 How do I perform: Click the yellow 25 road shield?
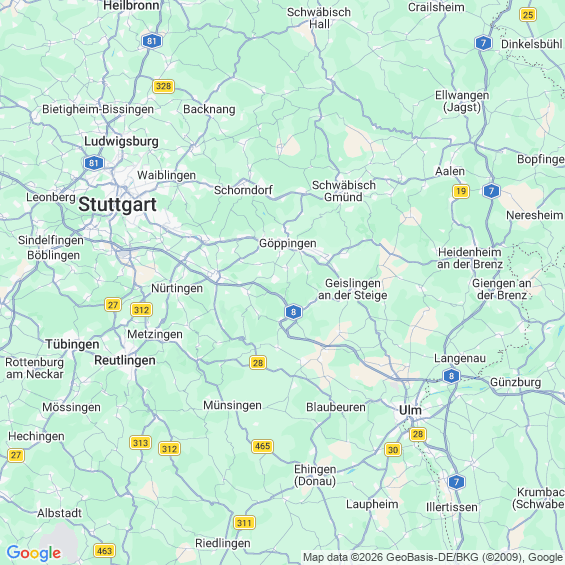[x=528, y=15]
